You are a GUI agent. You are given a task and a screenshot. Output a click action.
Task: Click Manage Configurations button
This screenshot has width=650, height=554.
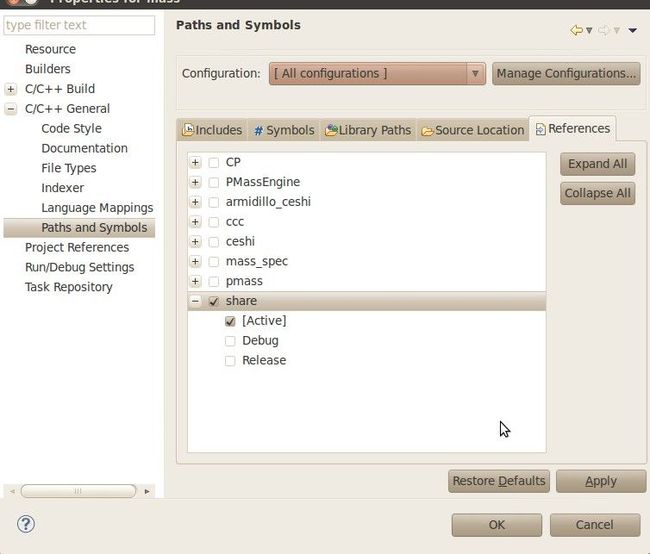tap(566, 74)
